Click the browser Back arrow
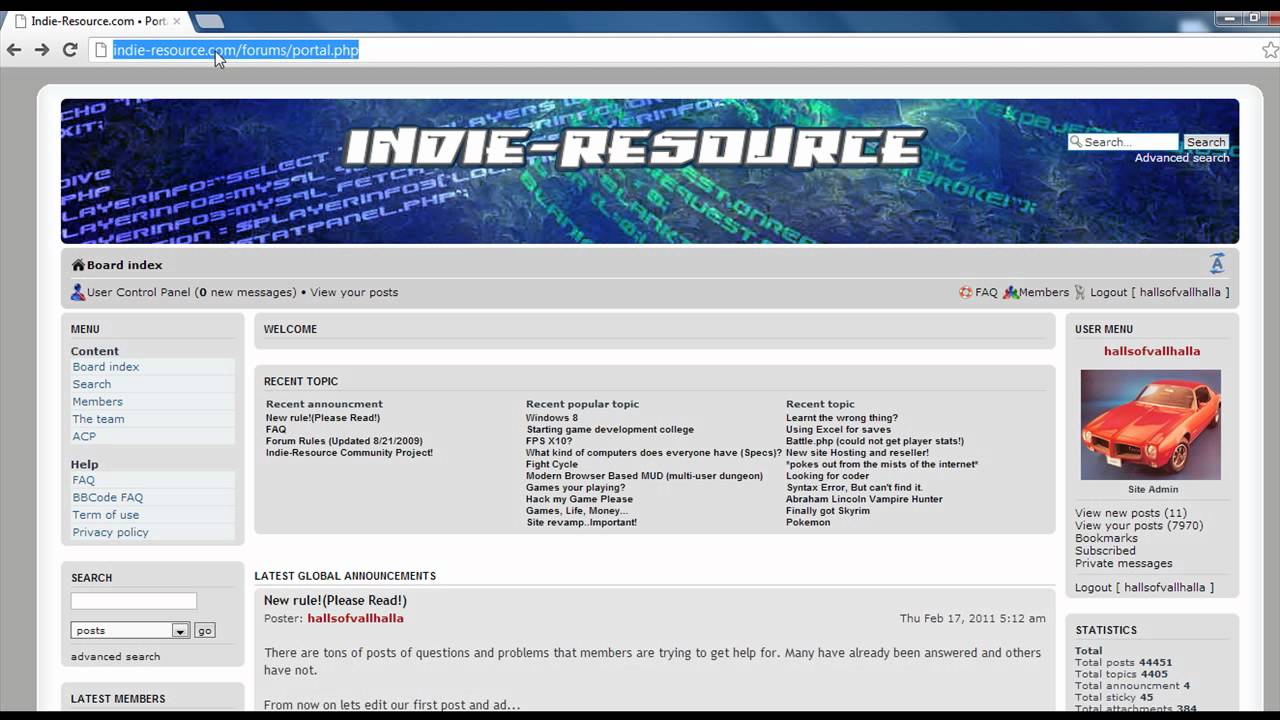This screenshot has width=1280, height=720. point(14,50)
